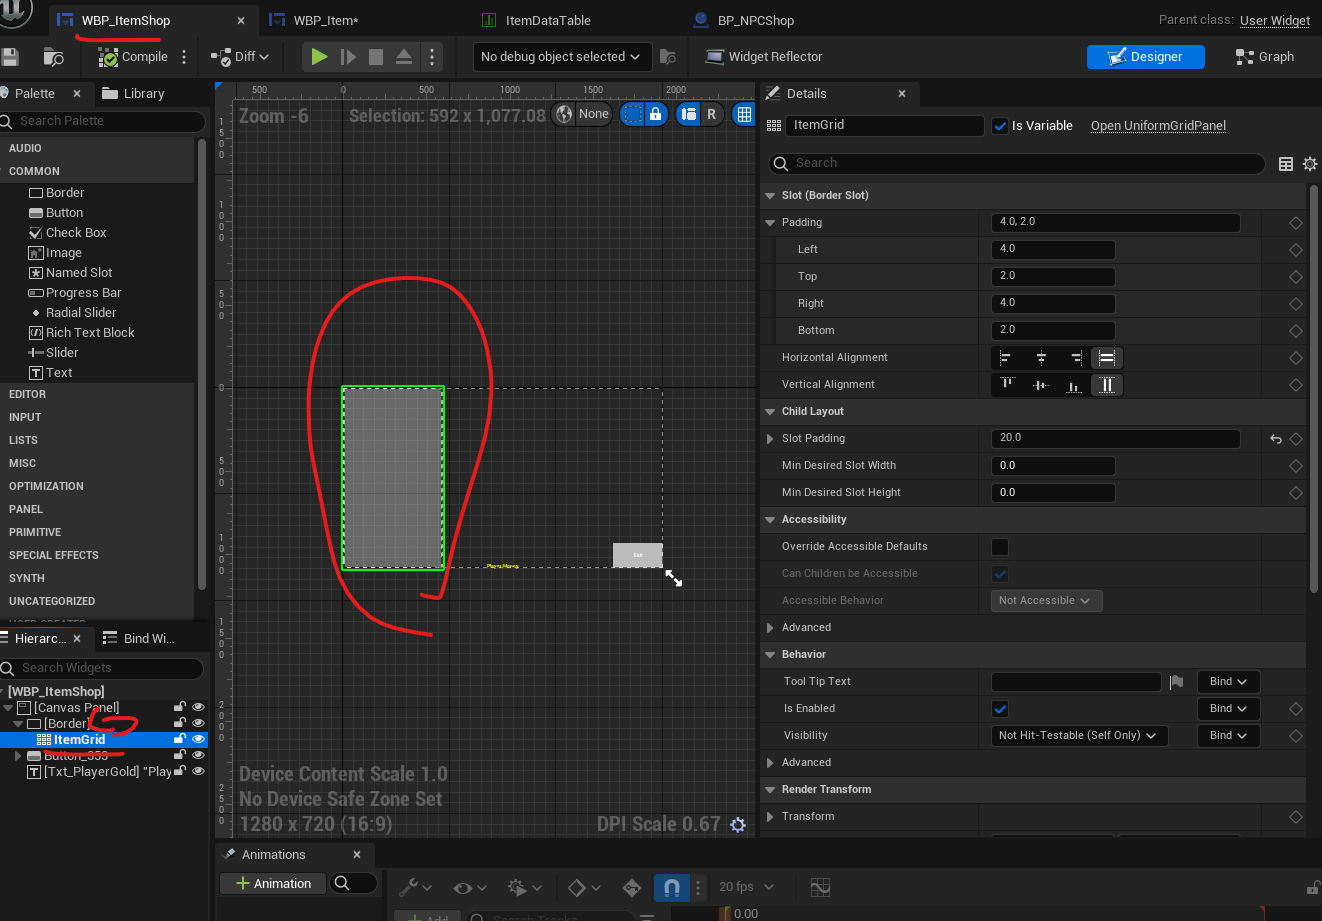Open designer DPI Scale settings gear
Image resolution: width=1322 pixels, height=921 pixels.
tap(738, 825)
